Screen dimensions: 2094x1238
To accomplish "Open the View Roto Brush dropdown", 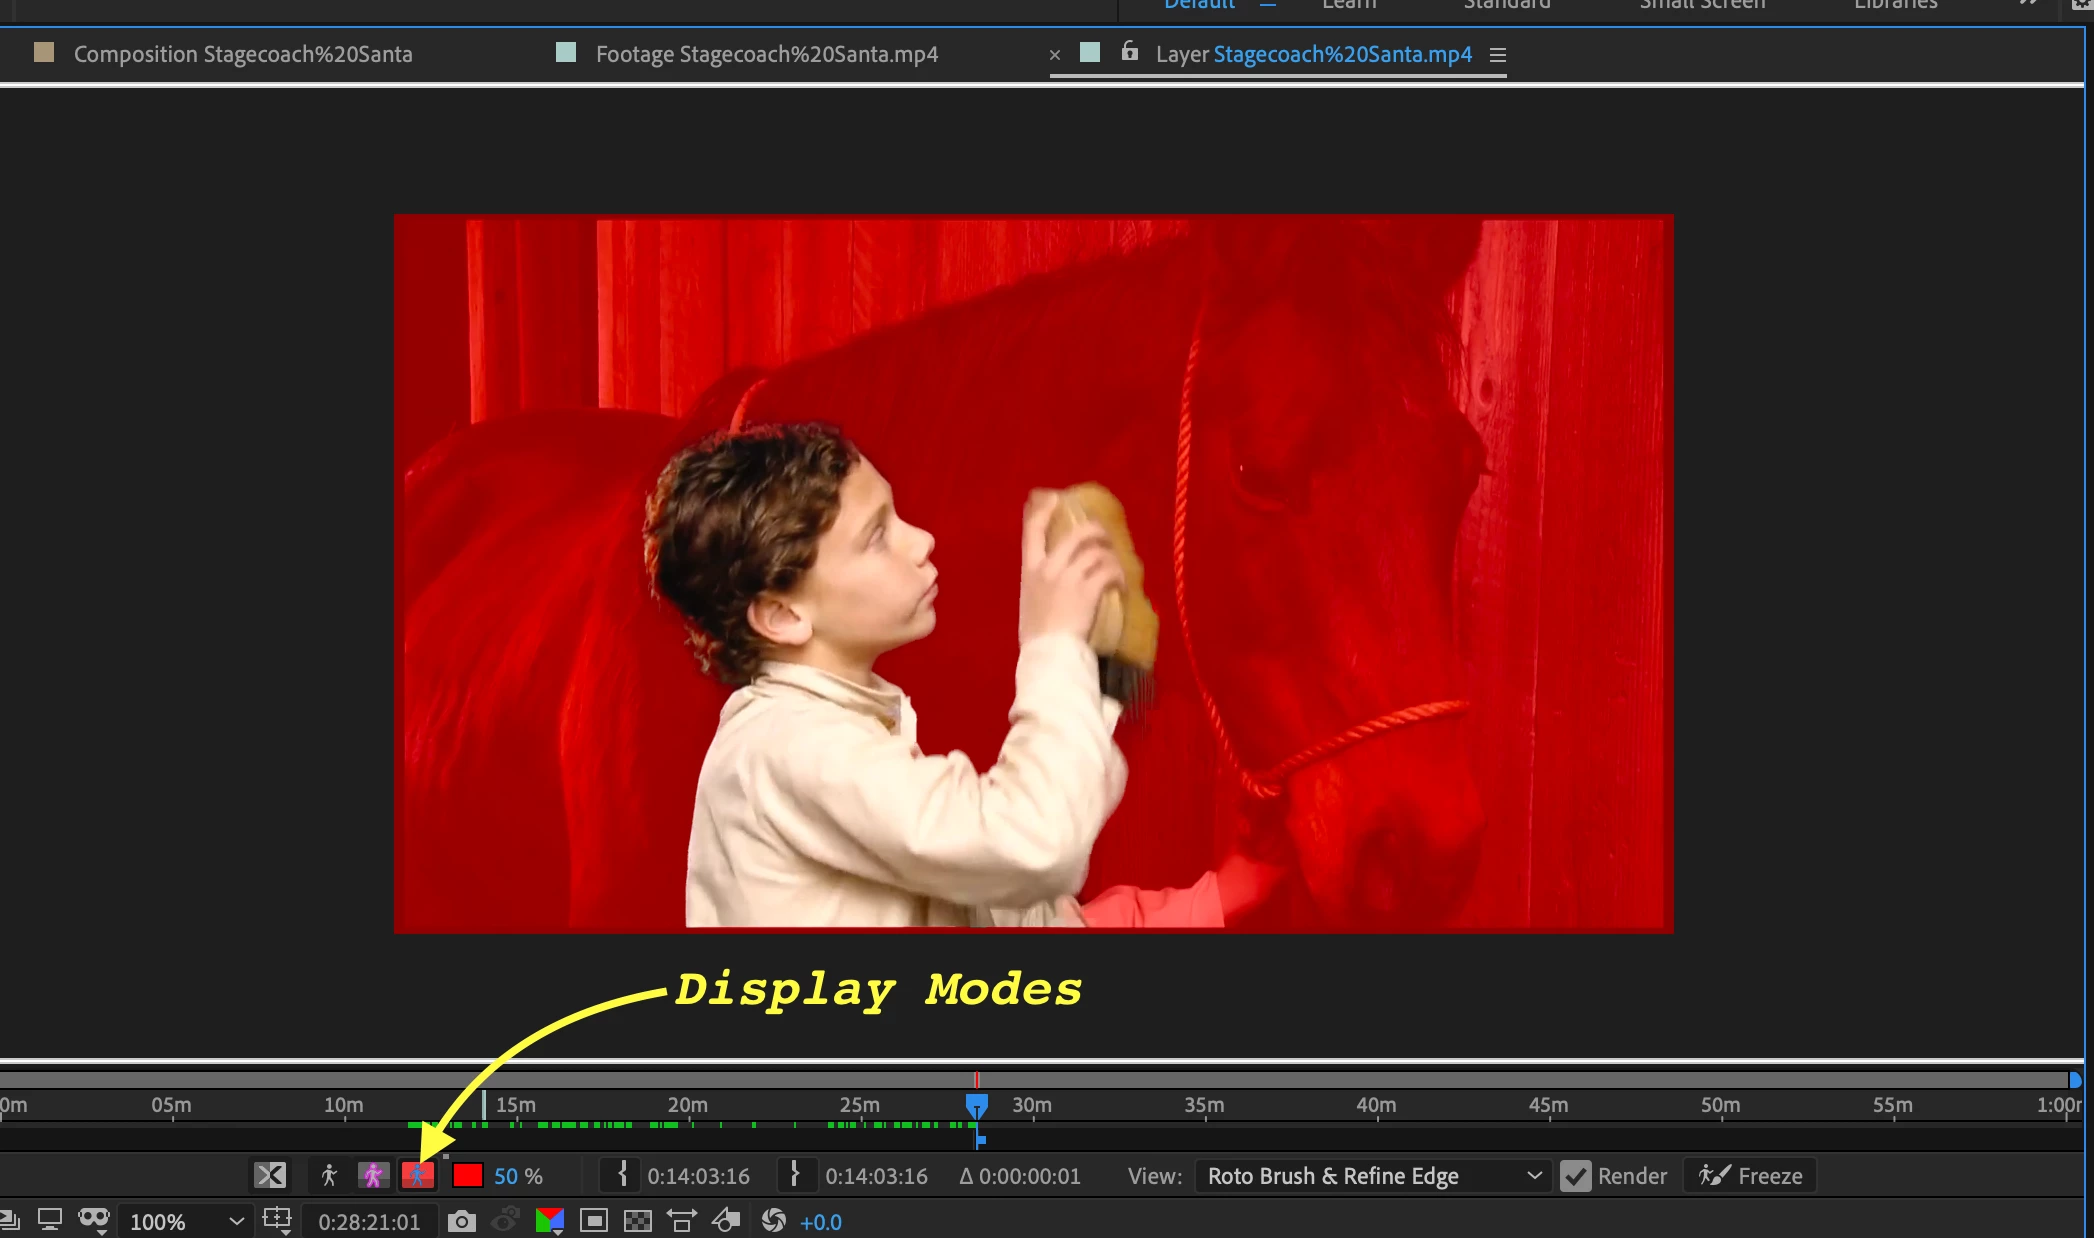I will coord(1373,1176).
